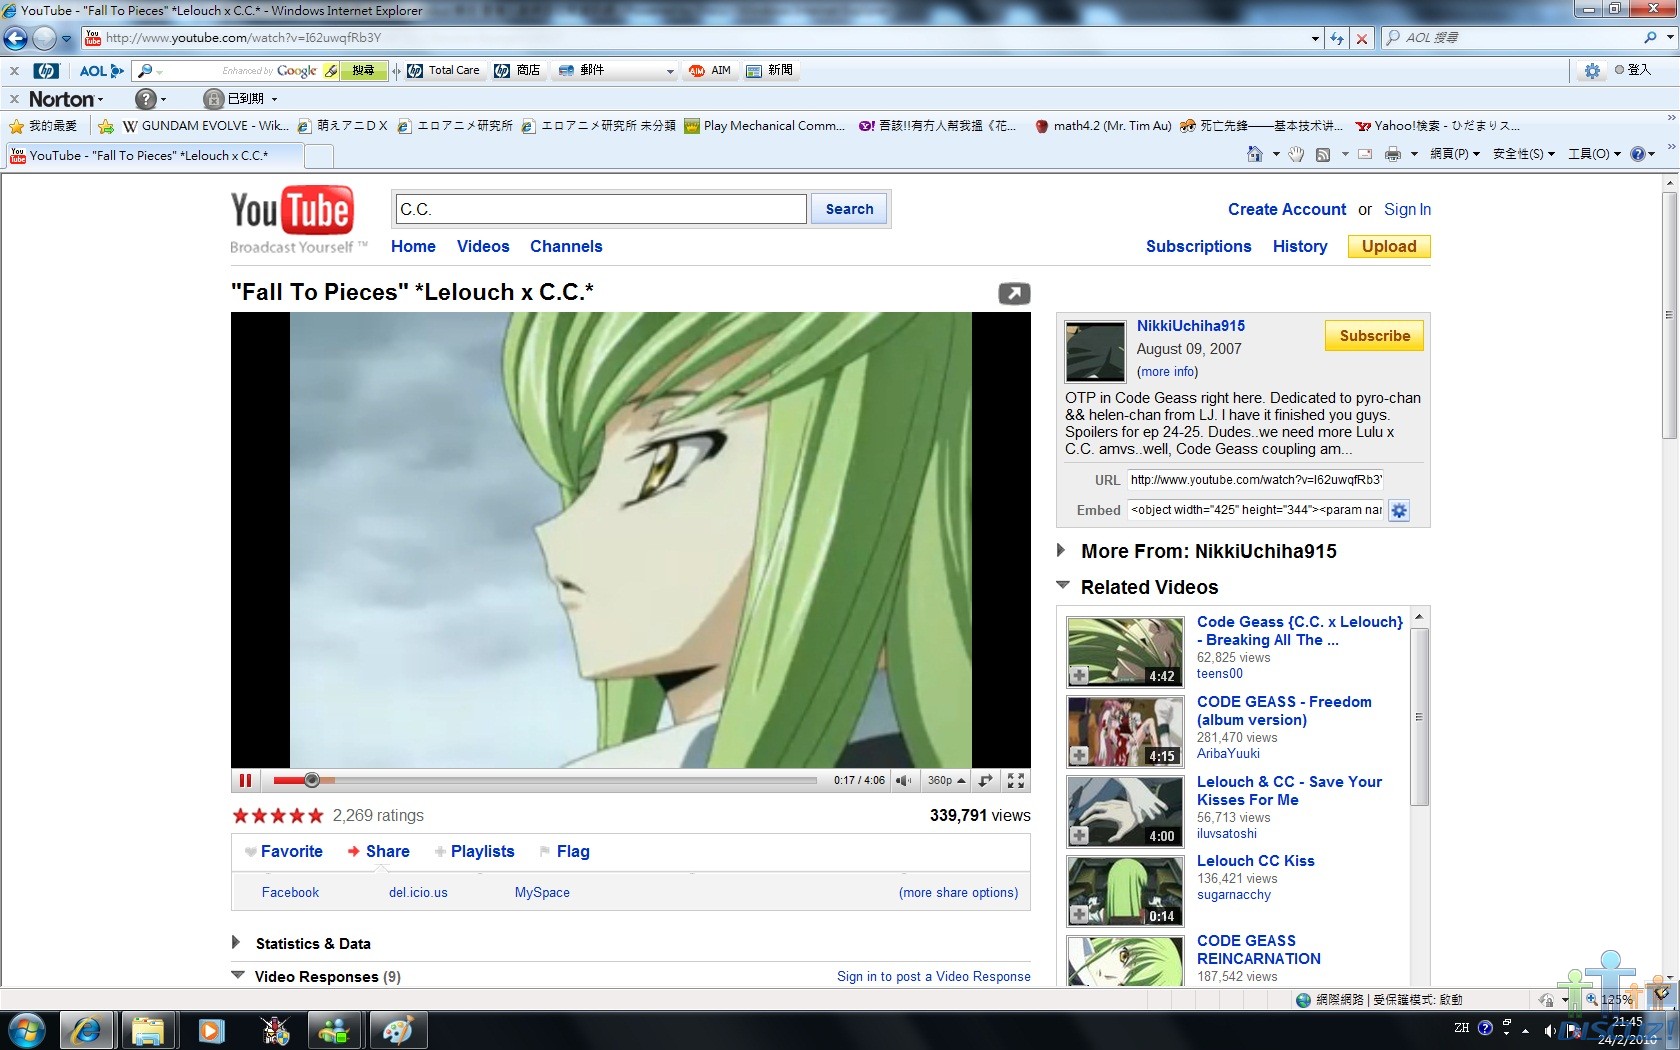Image resolution: width=1680 pixels, height=1050 pixels.
Task: Open the IE Help question mark icon
Action: tap(1637, 154)
